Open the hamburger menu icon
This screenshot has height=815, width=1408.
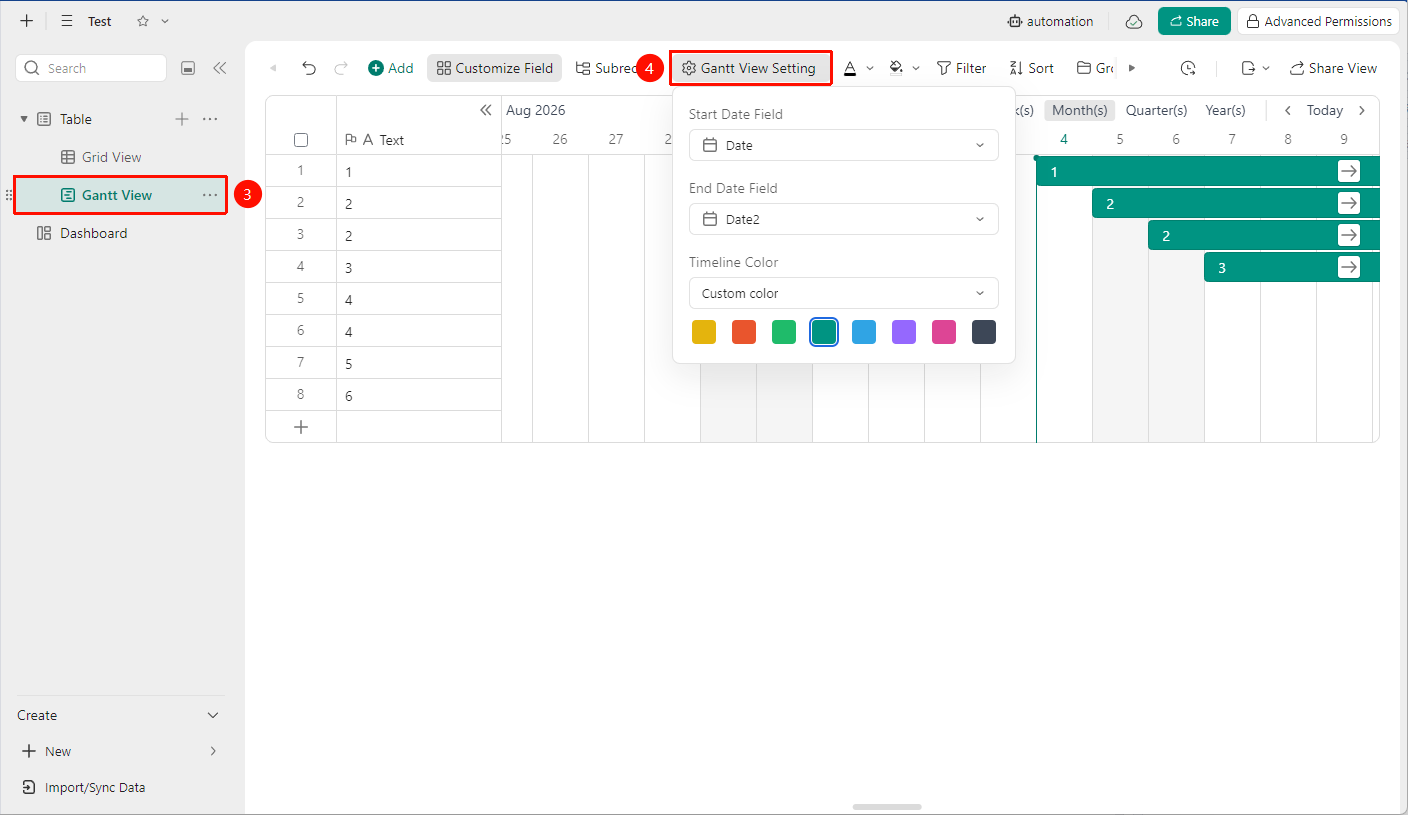pyautogui.click(x=67, y=21)
